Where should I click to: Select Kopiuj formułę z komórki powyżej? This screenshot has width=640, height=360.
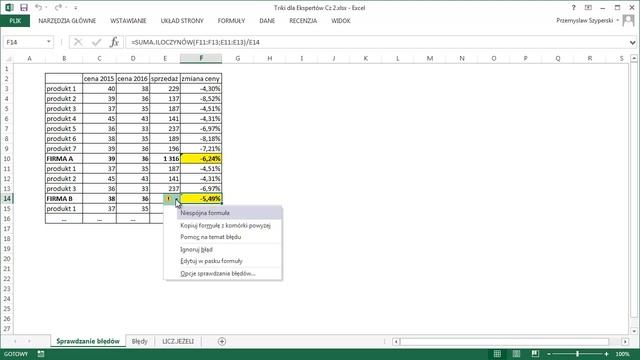(x=225, y=225)
